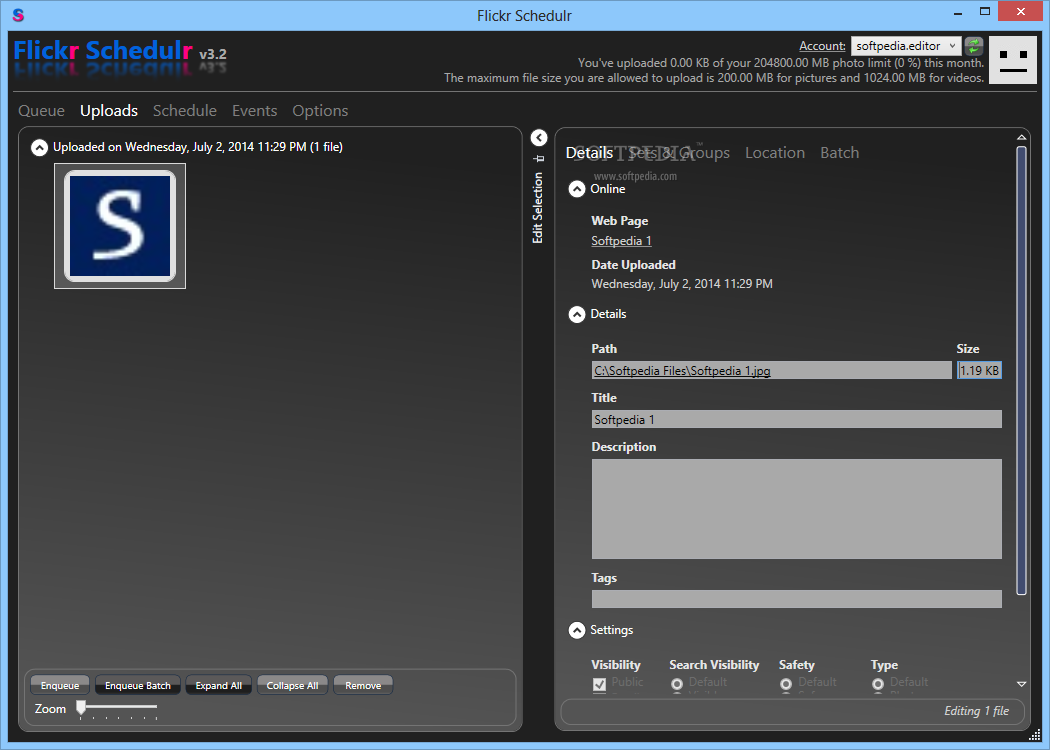Image resolution: width=1050 pixels, height=750 pixels.
Task: Click the Enqueue Batch button
Action: [x=138, y=685]
